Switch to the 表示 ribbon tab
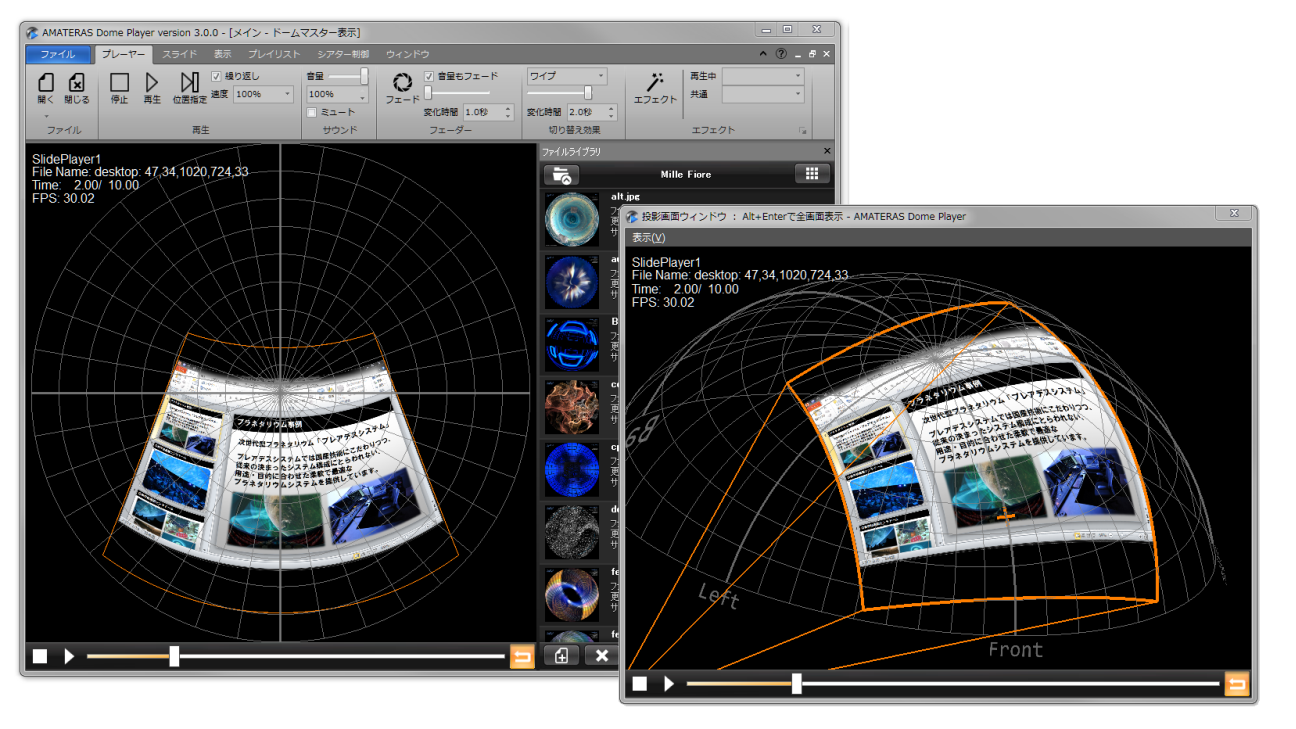Image resolution: width=1296 pixels, height=729 pixels. (222, 54)
